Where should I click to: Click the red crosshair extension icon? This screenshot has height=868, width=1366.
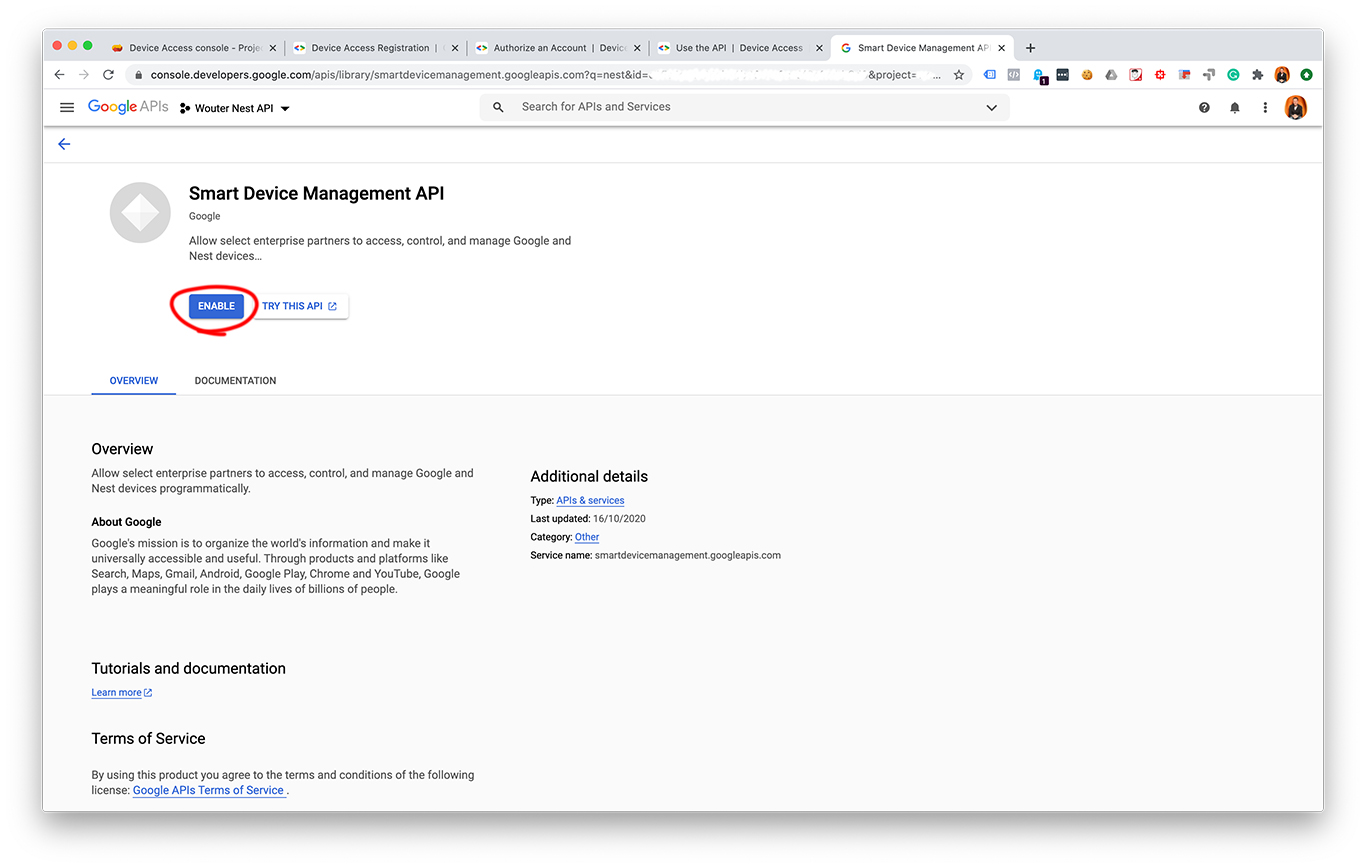[1160, 75]
